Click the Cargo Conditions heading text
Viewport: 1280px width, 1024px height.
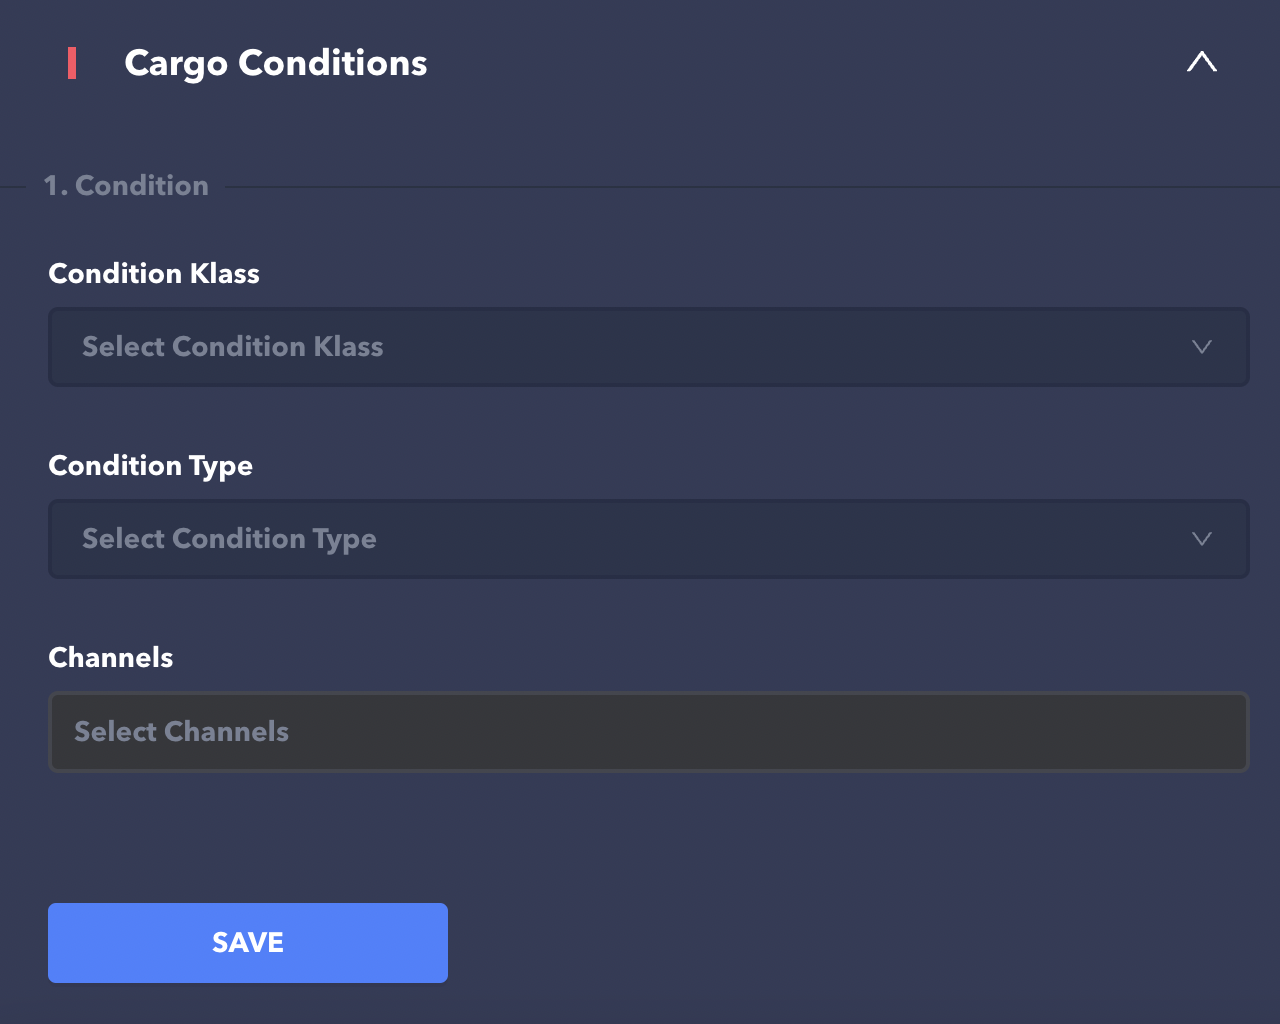click(x=275, y=63)
